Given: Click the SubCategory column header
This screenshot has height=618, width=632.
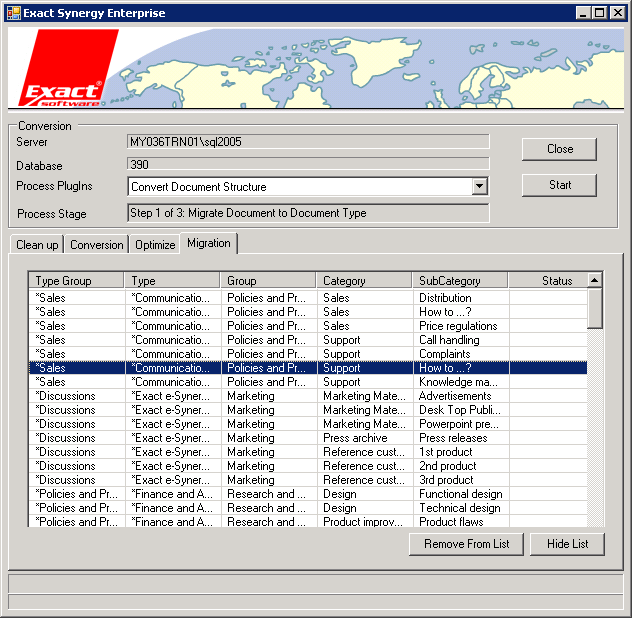Looking at the screenshot, I should [x=460, y=281].
